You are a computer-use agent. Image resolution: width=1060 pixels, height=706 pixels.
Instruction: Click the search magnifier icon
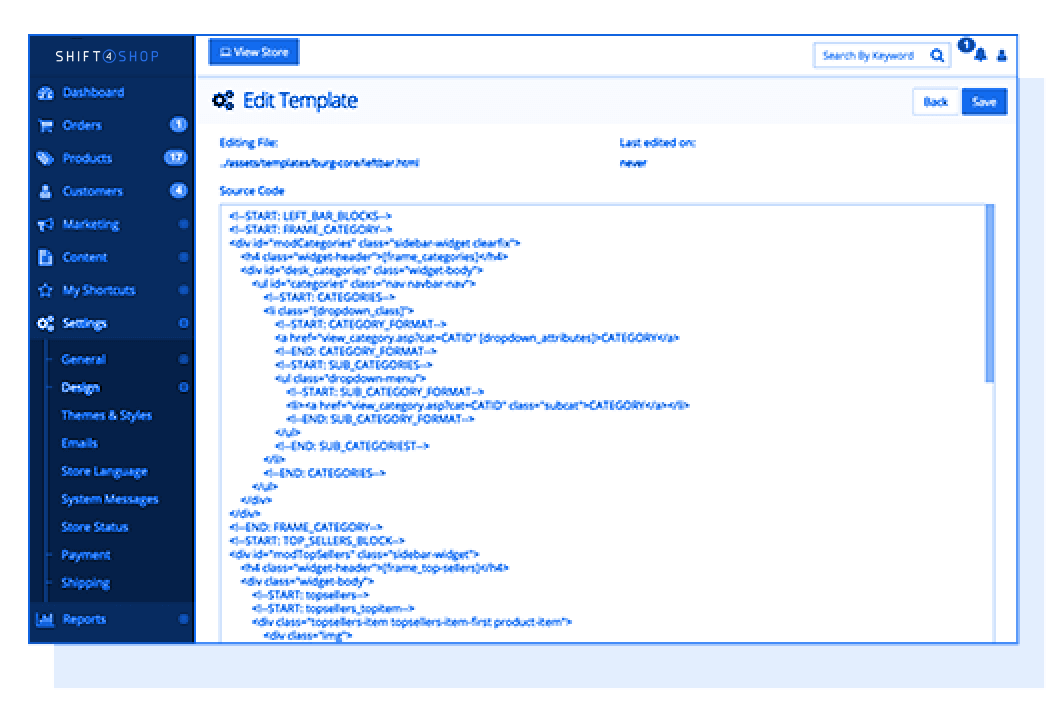coord(937,56)
